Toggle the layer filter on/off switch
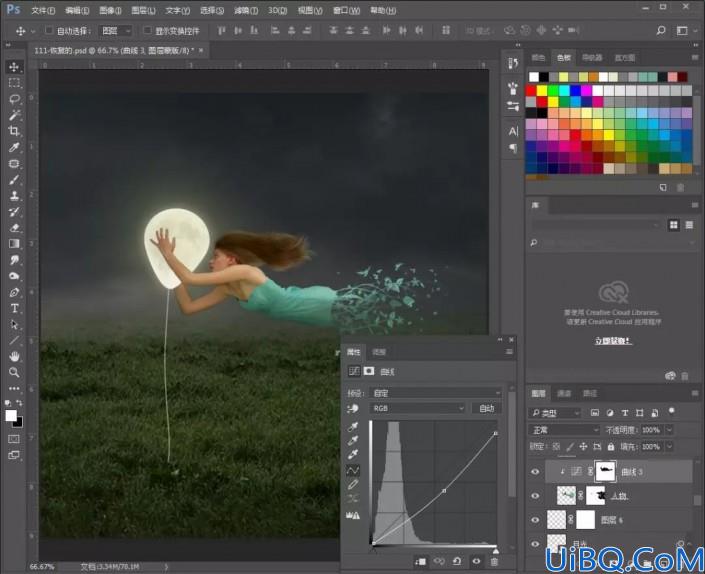 [672, 411]
